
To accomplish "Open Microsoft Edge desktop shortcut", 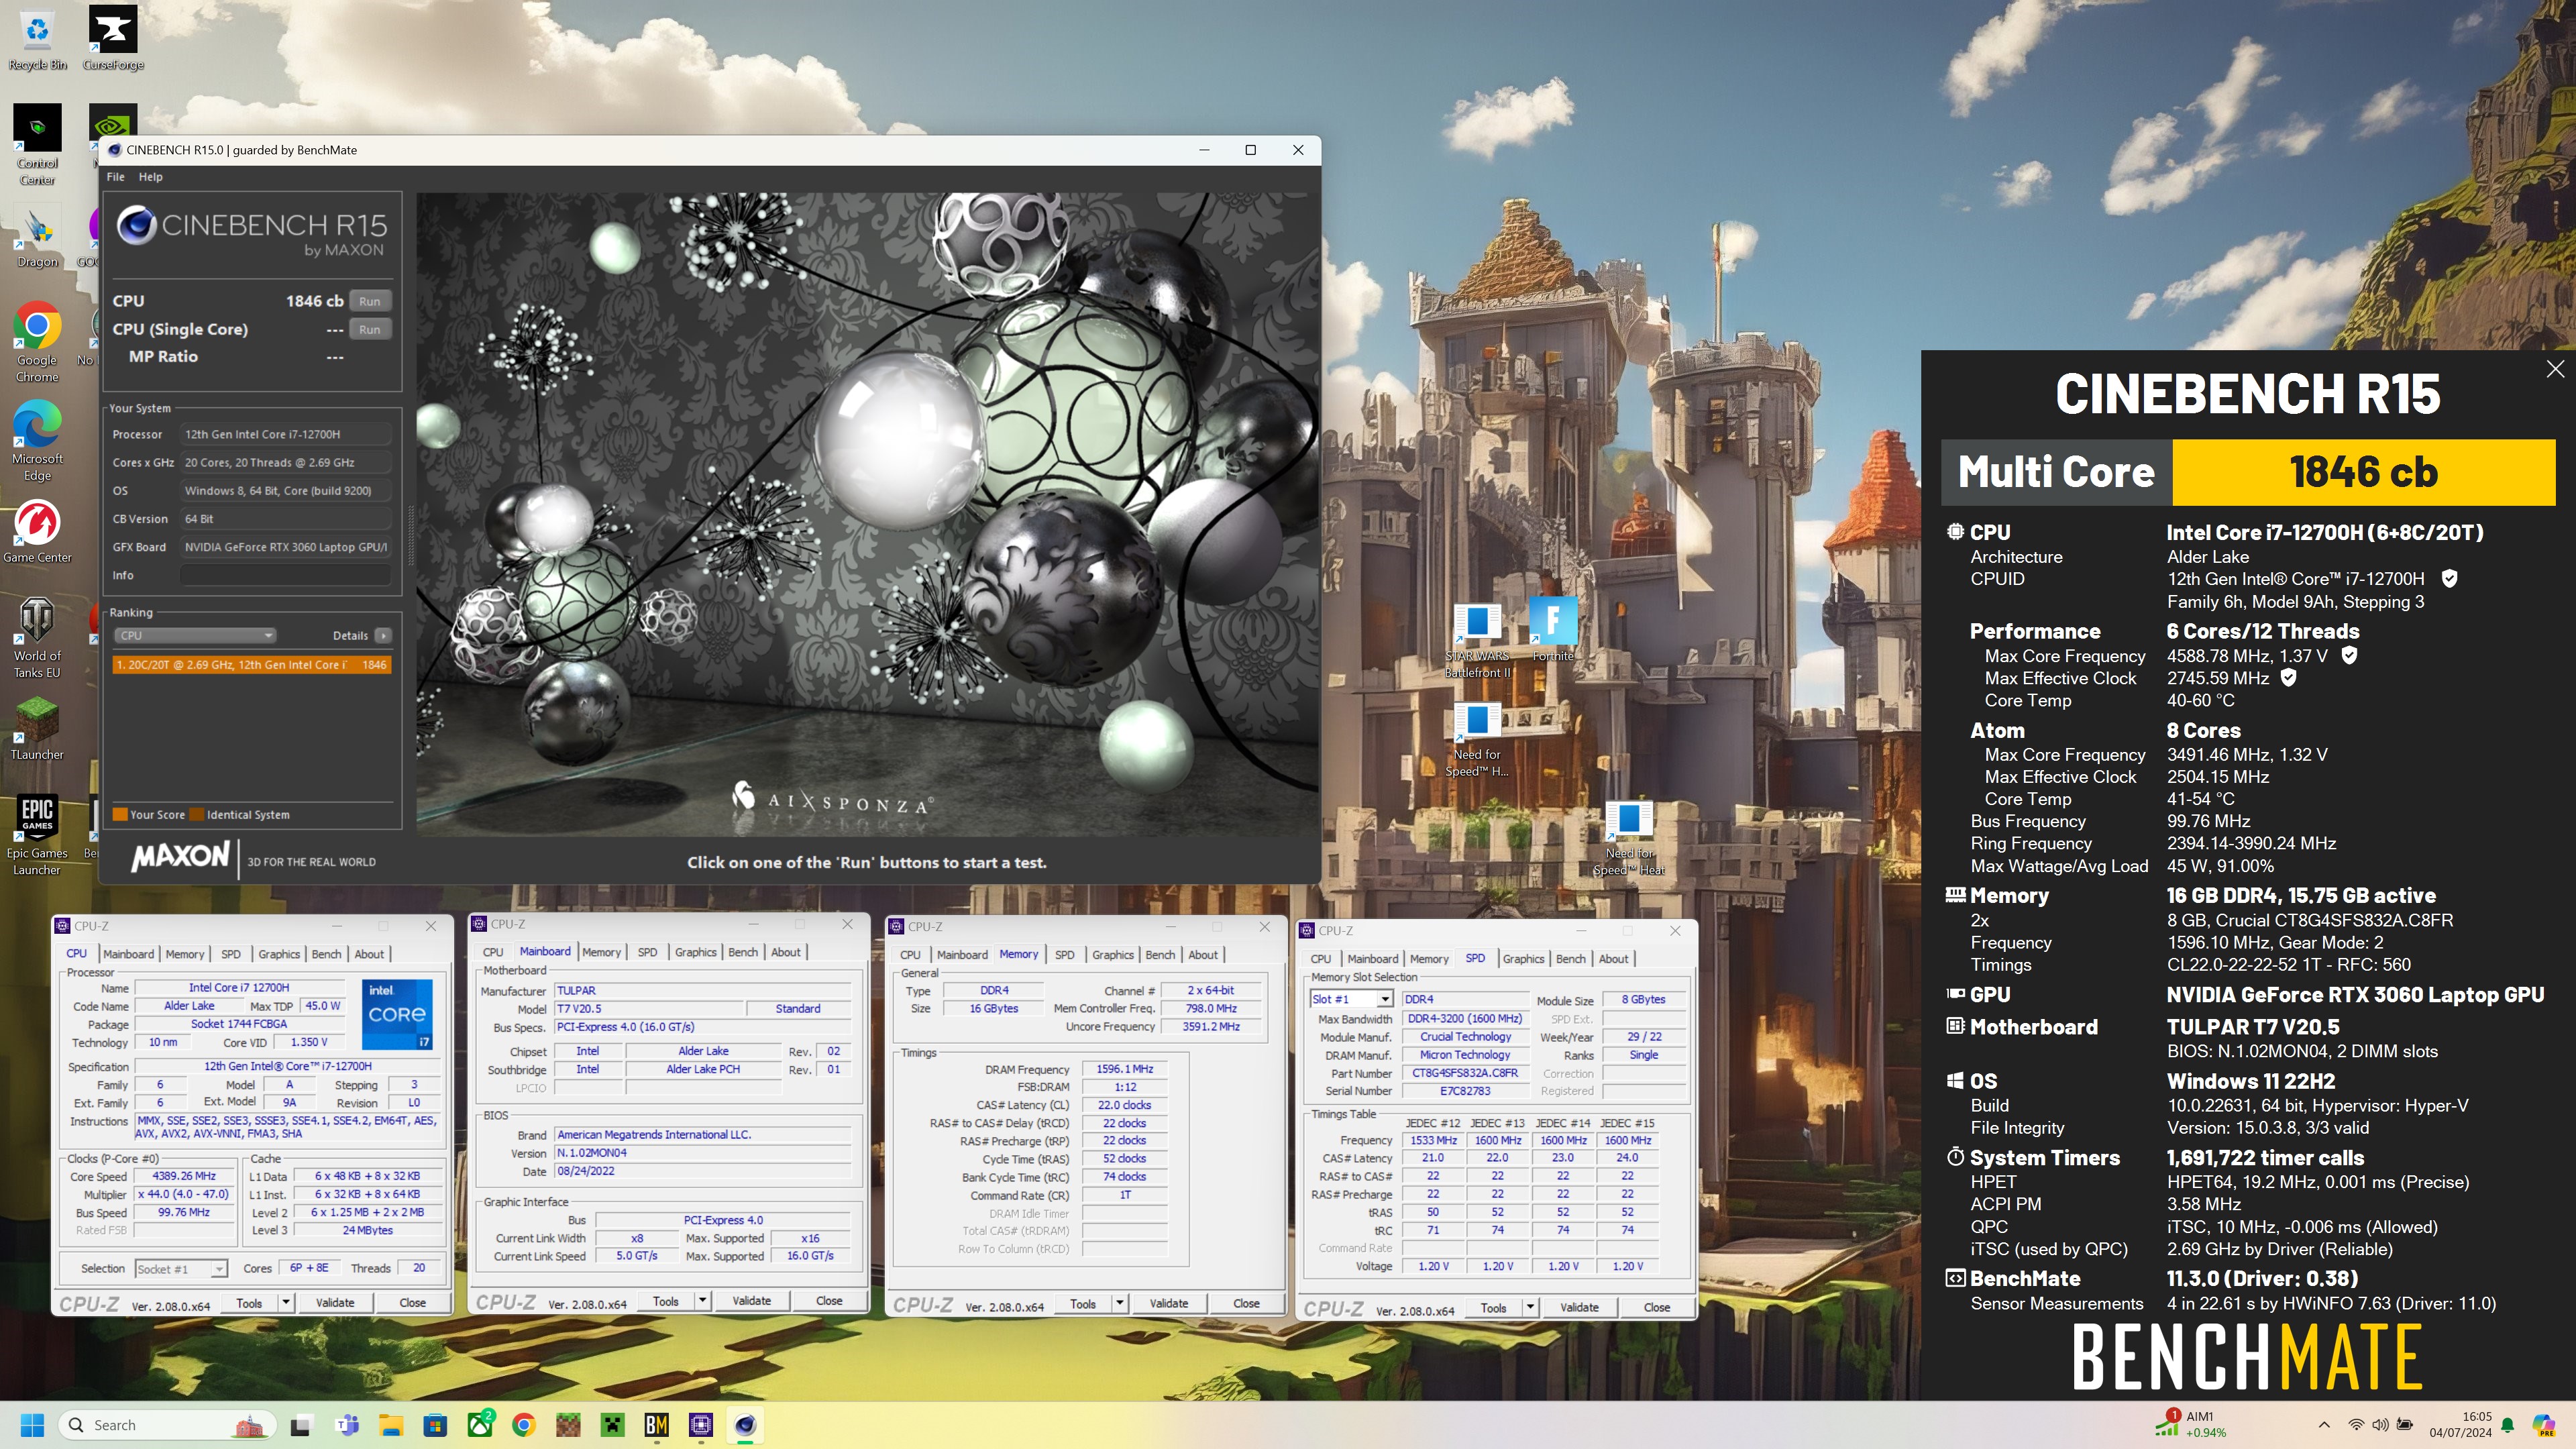I will pyautogui.click(x=38, y=441).
